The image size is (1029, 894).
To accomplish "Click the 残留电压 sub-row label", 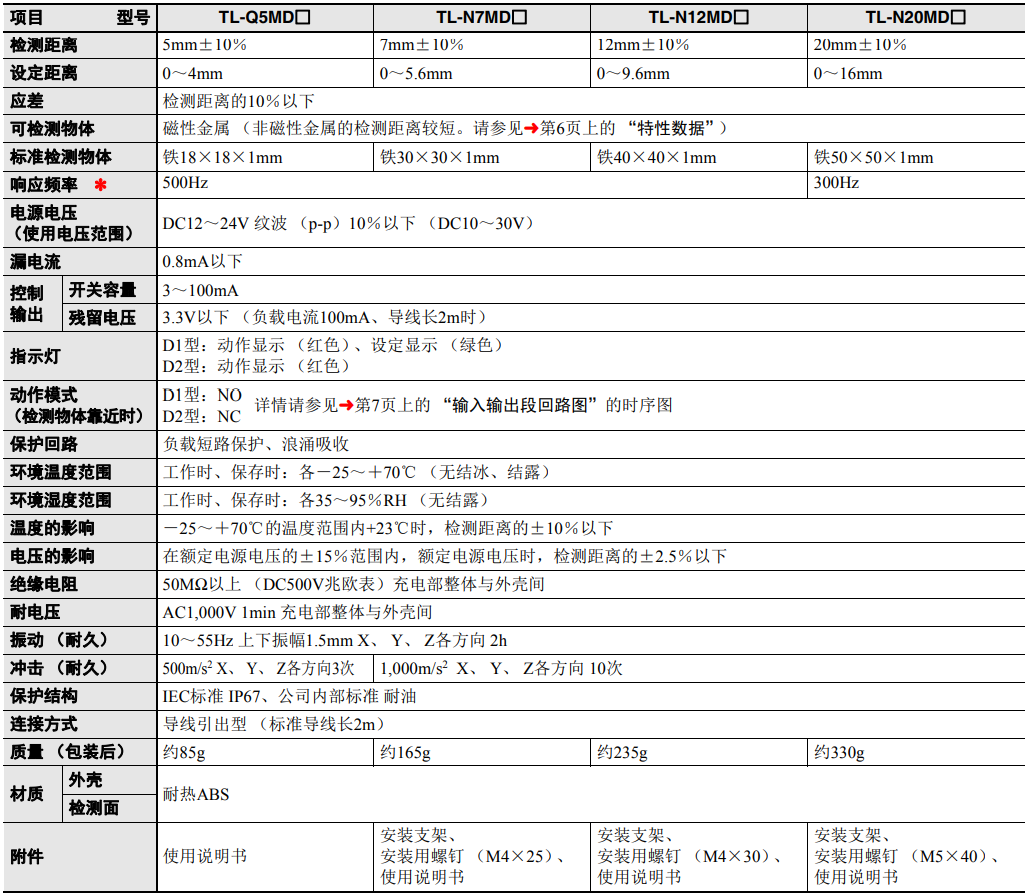I will [x=102, y=318].
